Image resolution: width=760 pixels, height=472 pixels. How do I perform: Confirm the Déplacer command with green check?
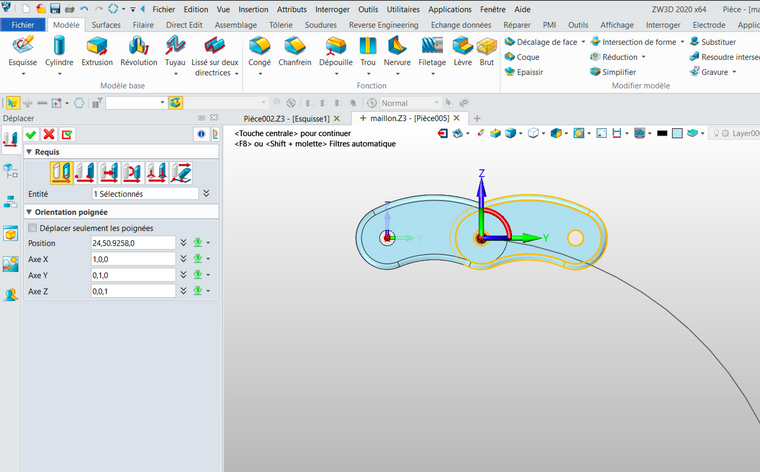(32, 134)
